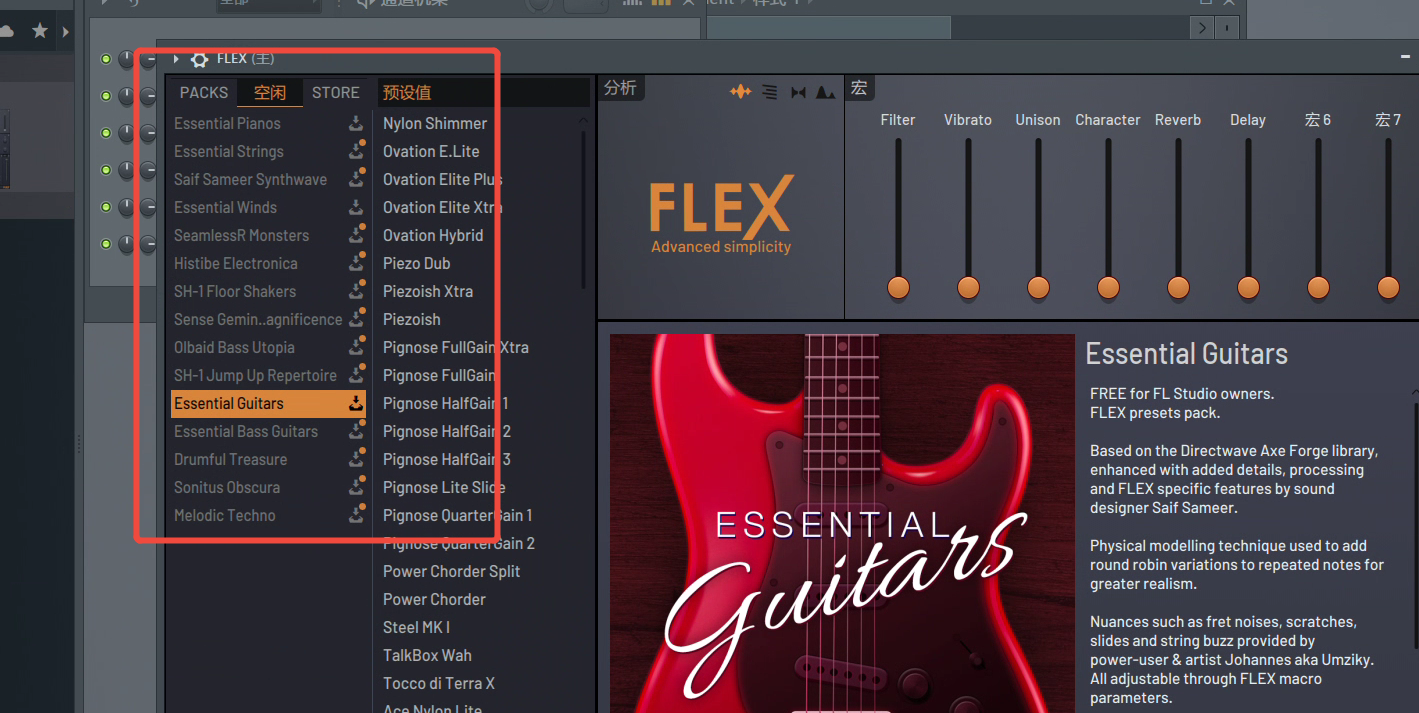
Task: Click the preset list scroll-up arrow
Action: (583, 121)
